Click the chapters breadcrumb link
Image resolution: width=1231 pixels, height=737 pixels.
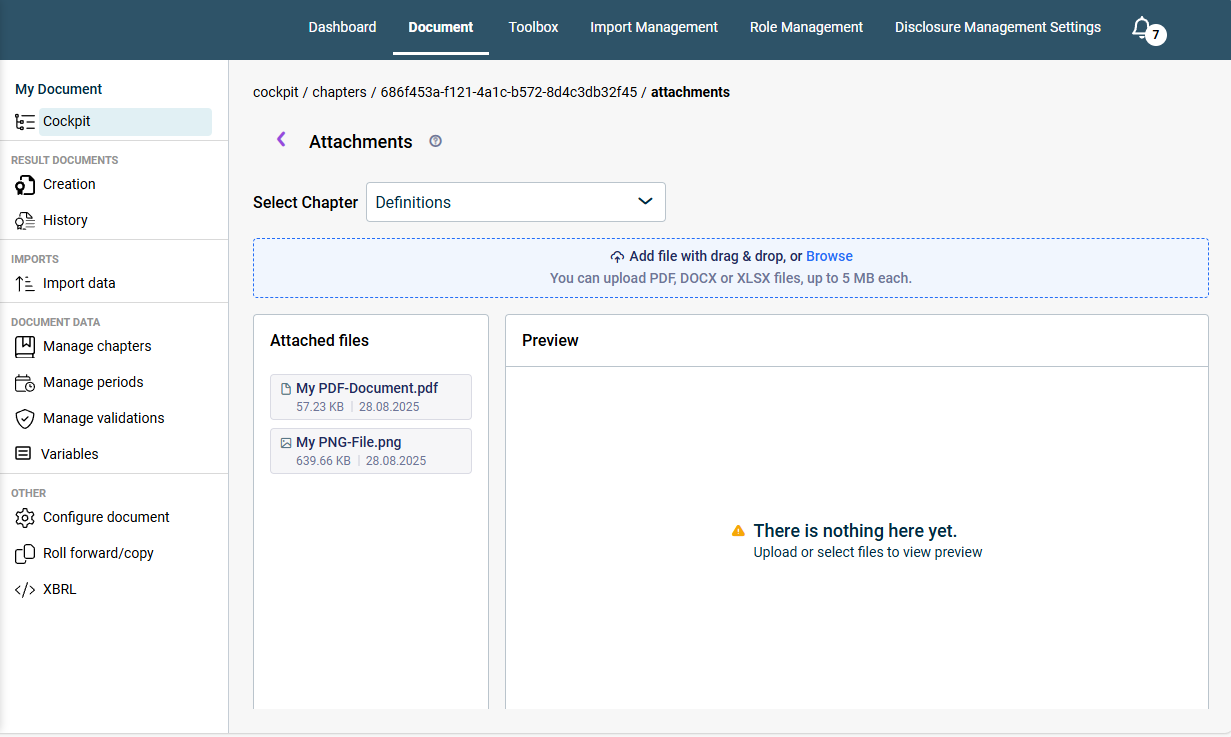click(x=339, y=92)
